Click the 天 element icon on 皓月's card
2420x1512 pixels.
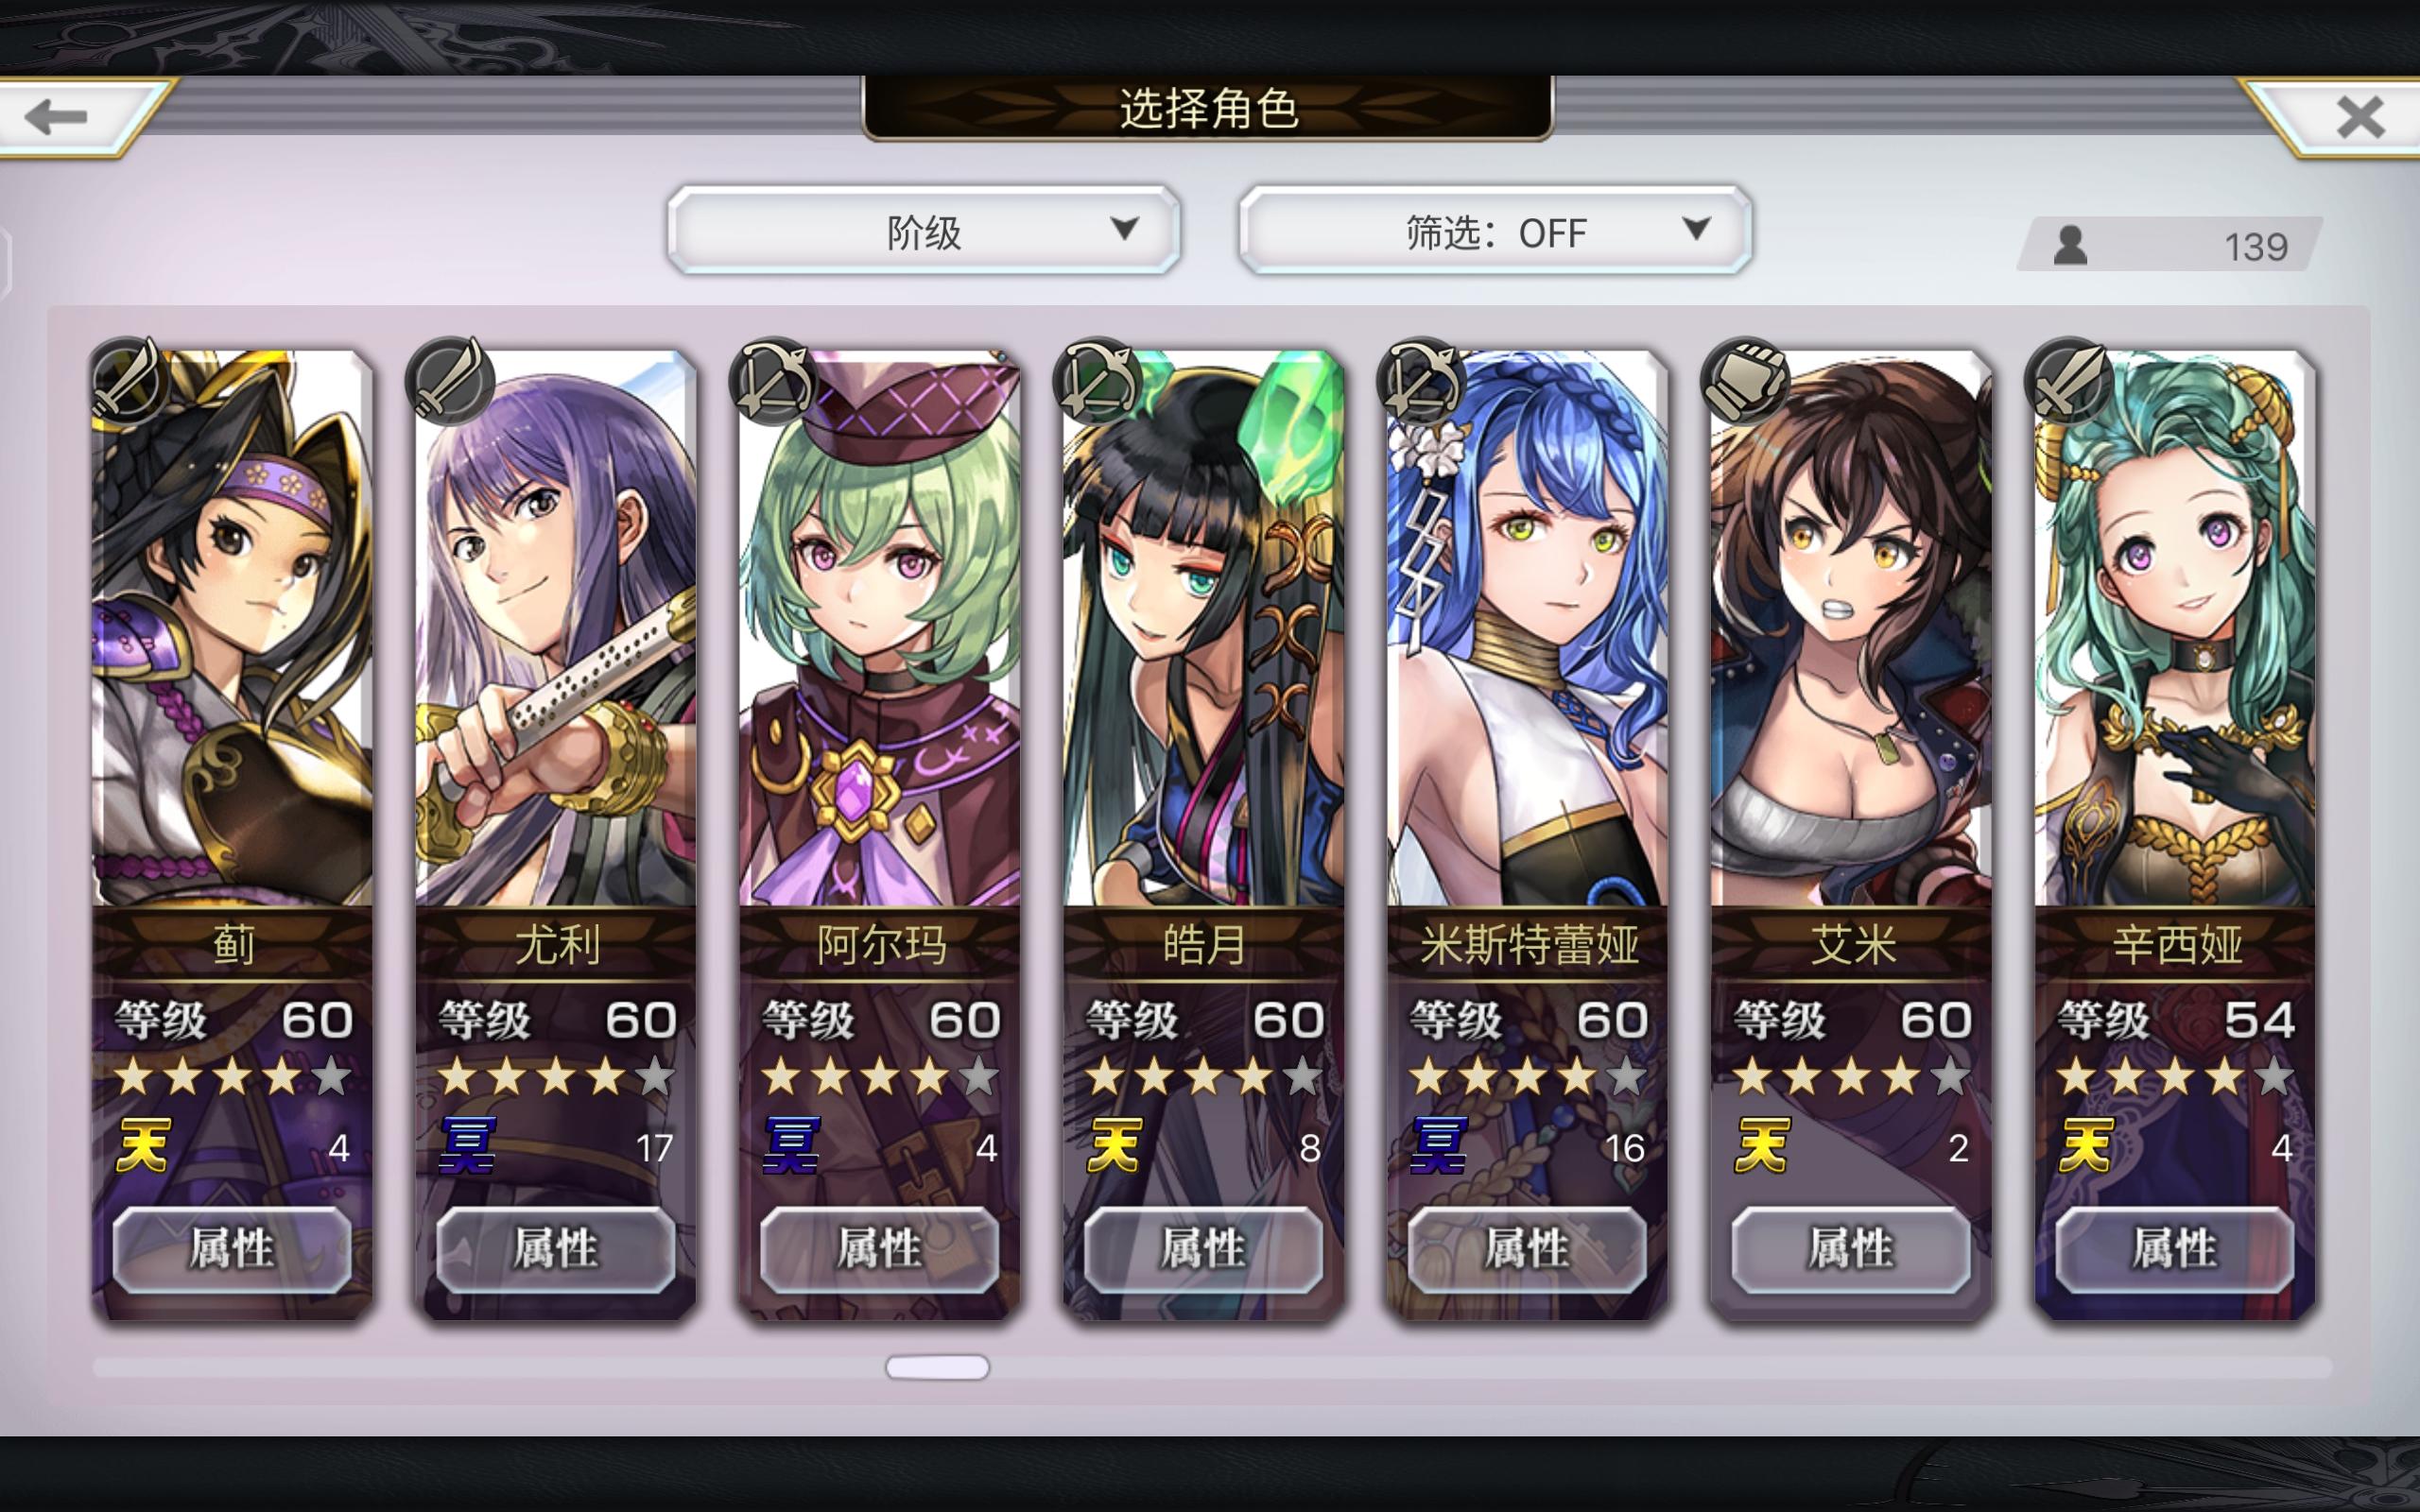[1114, 1145]
